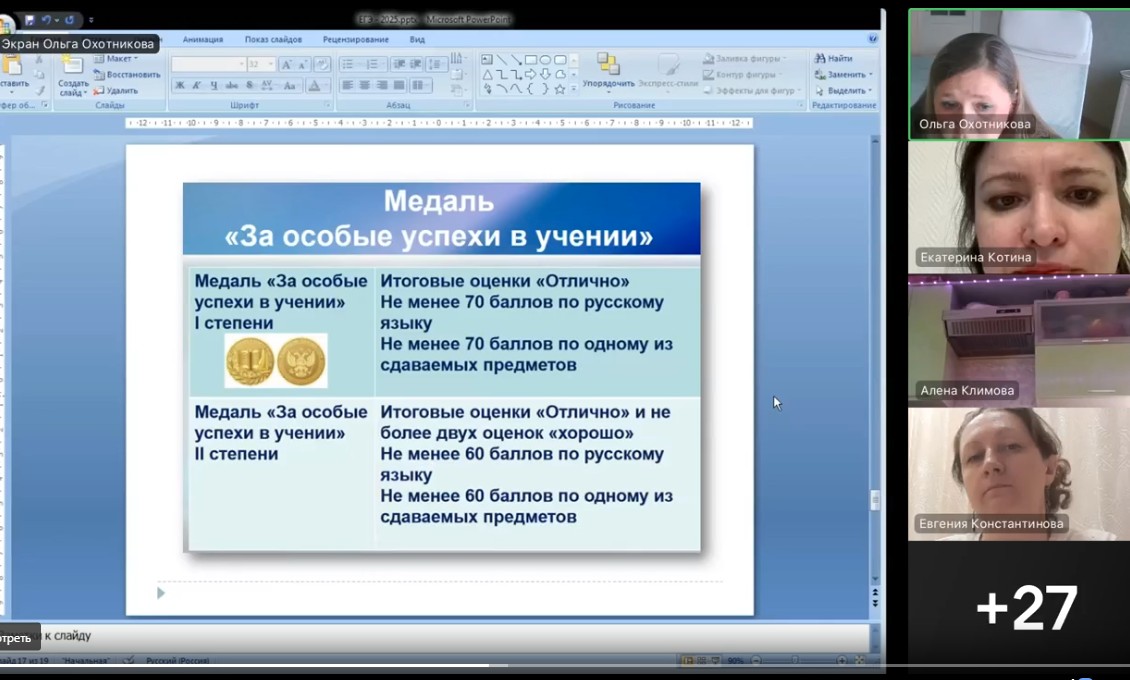
Task: Click the decrease font size icon
Action: tap(303, 65)
